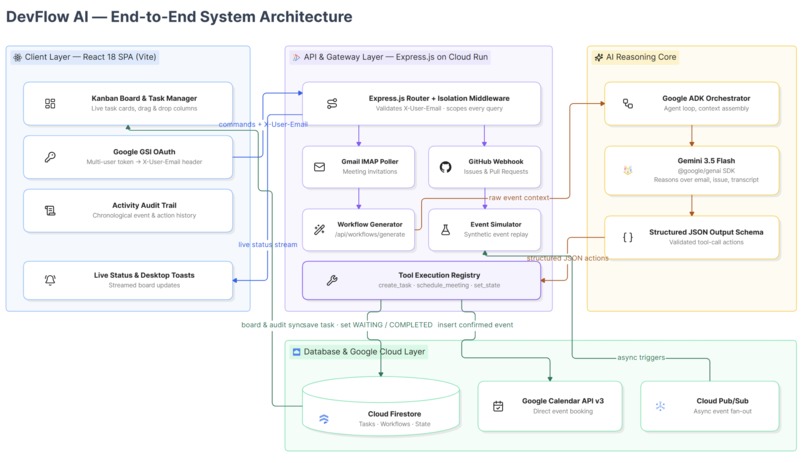Screen dimensions: 806x463
Task: Select the GitHub Webhook node
Action: point(484,167)
